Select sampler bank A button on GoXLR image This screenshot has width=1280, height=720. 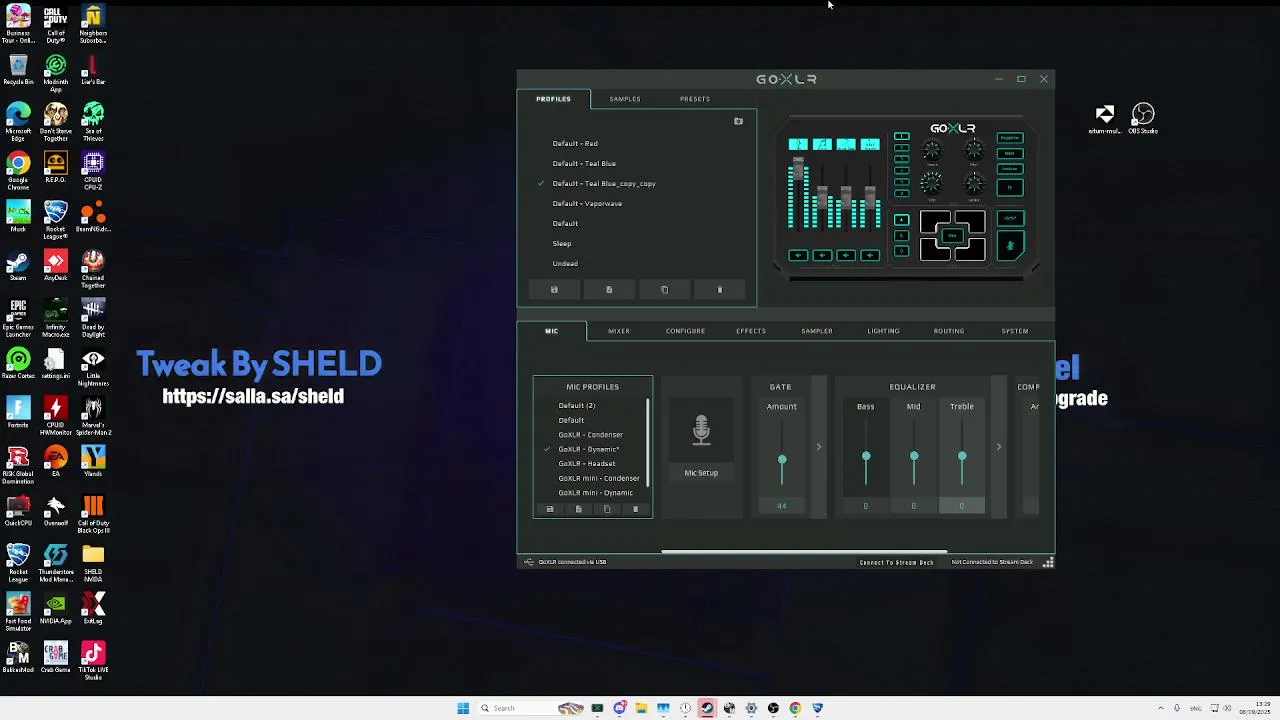tap(901, 219)
